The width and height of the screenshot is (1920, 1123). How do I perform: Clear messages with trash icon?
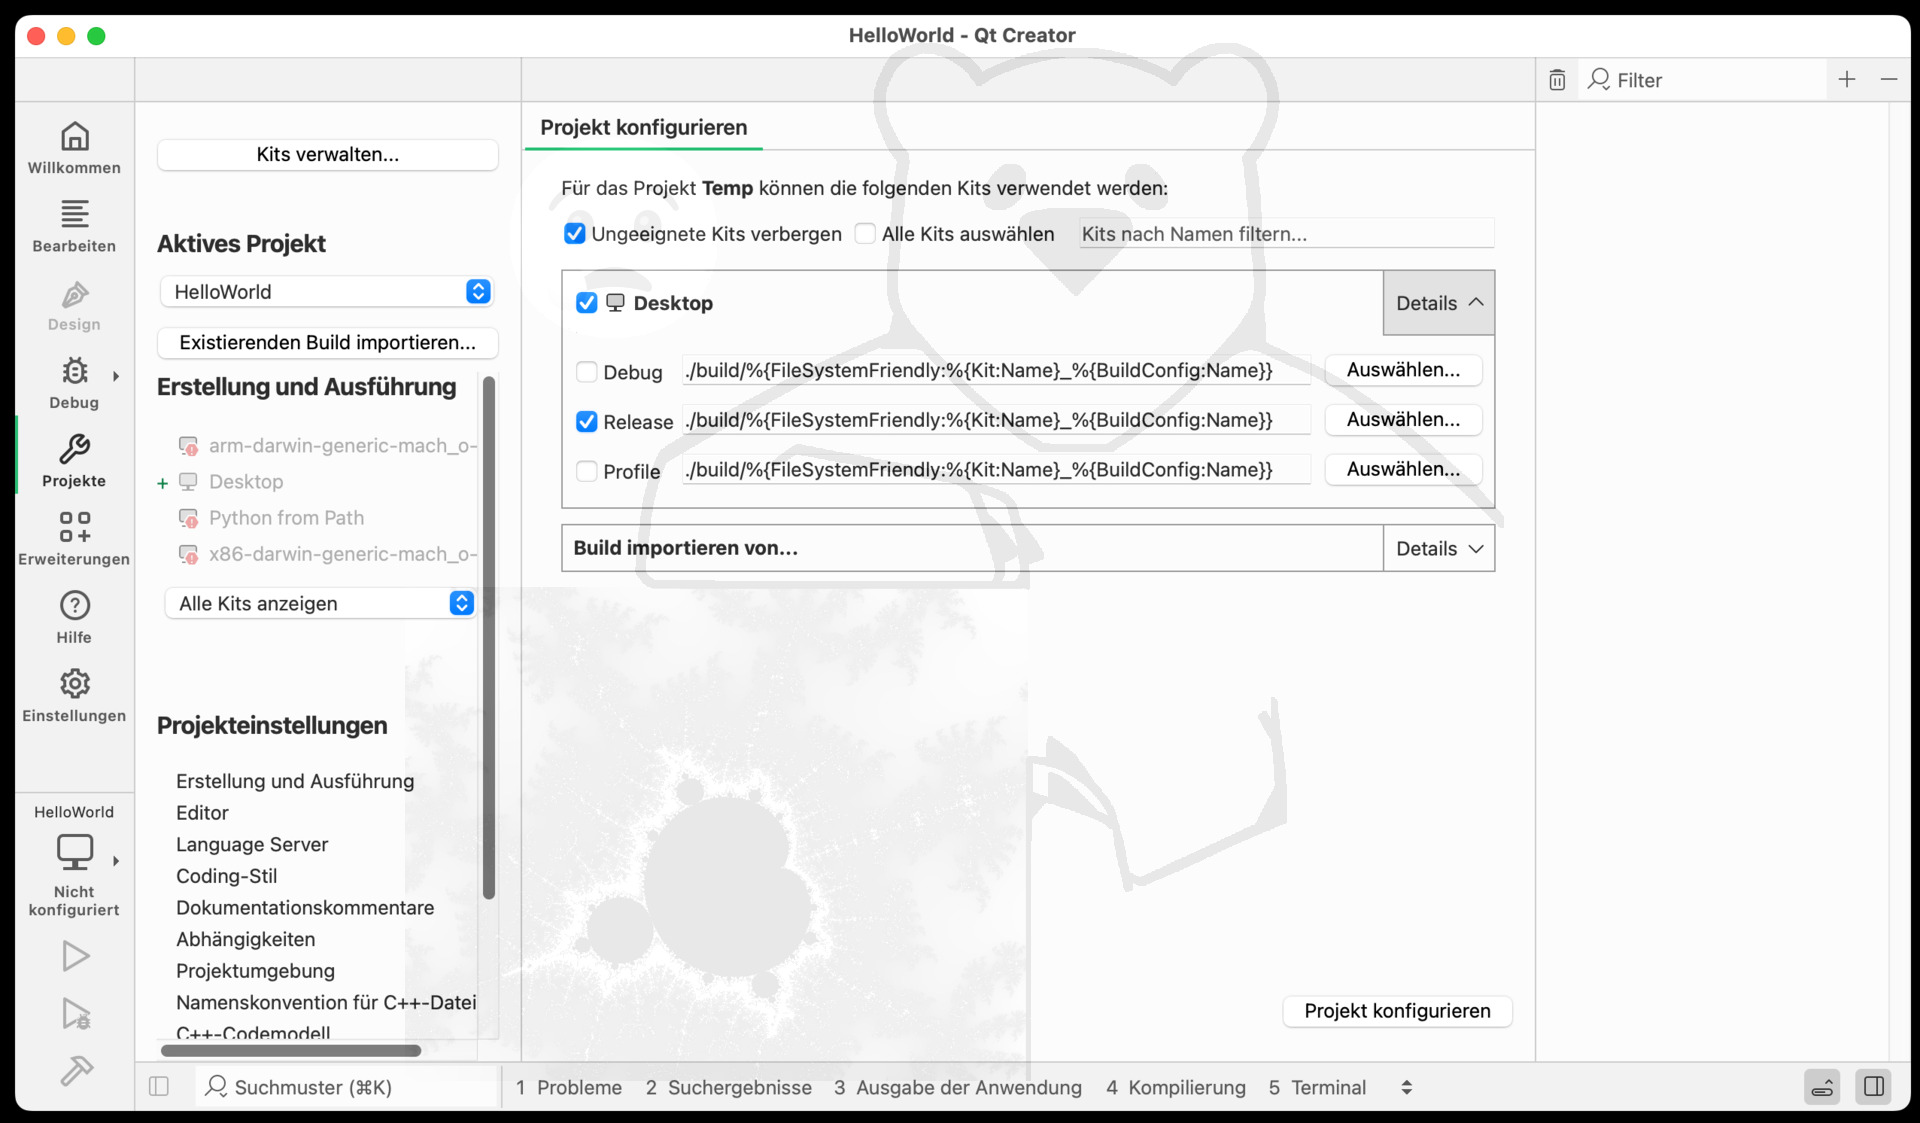(x=1557, y=80)
